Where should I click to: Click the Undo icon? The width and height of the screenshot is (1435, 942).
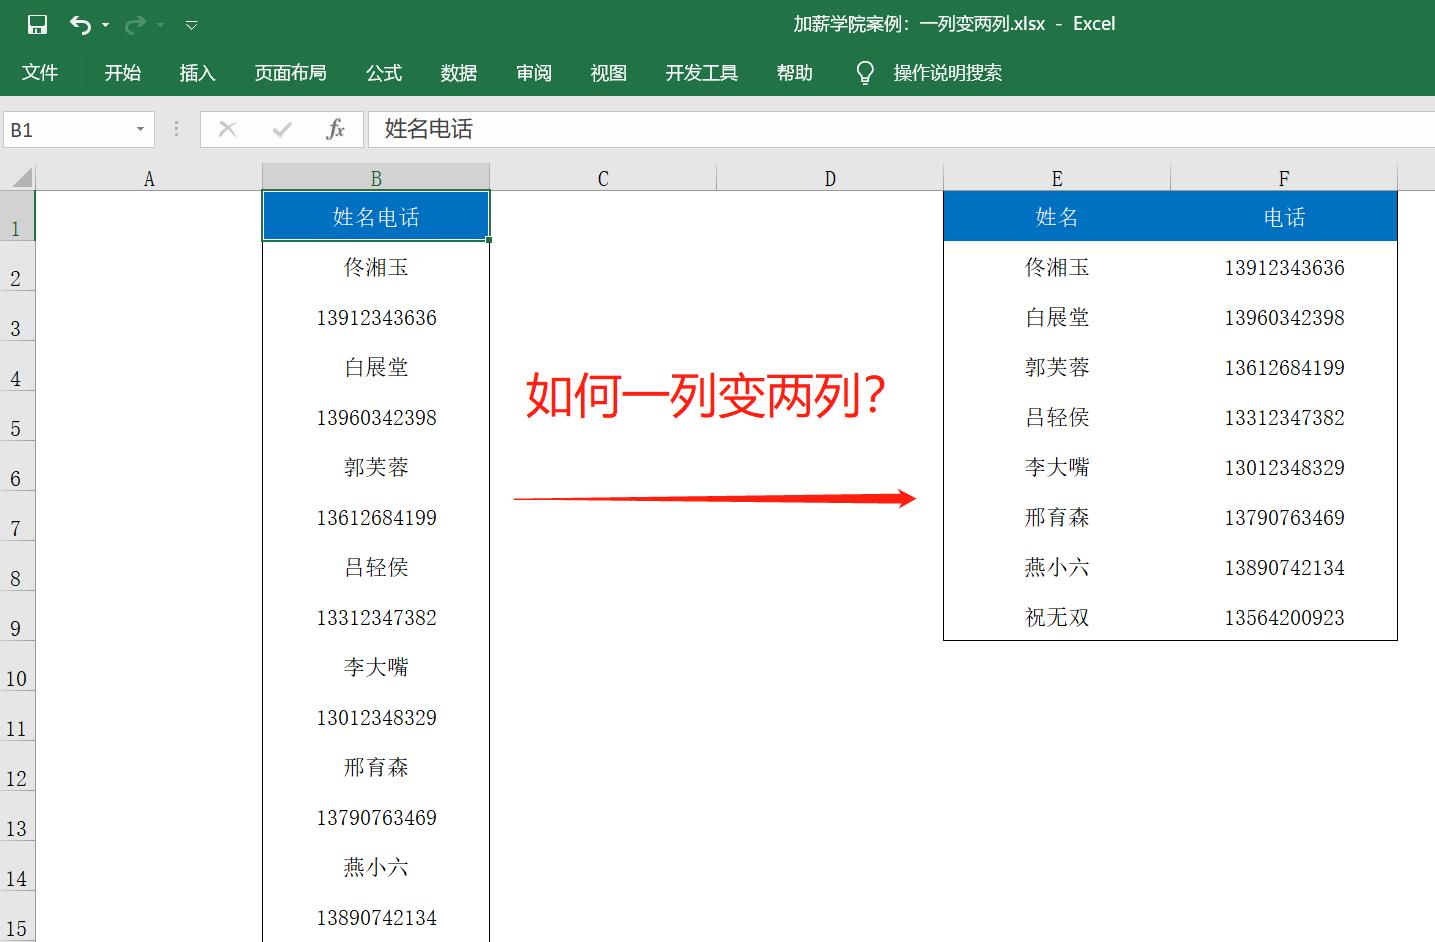81,24
